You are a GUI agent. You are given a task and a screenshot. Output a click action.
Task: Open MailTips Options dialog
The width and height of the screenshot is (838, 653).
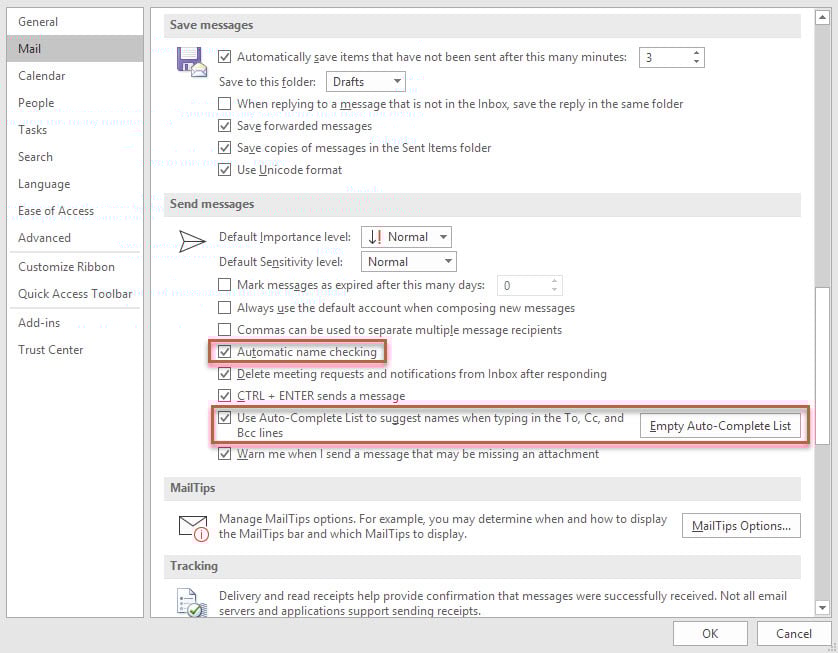coord(741,525)
